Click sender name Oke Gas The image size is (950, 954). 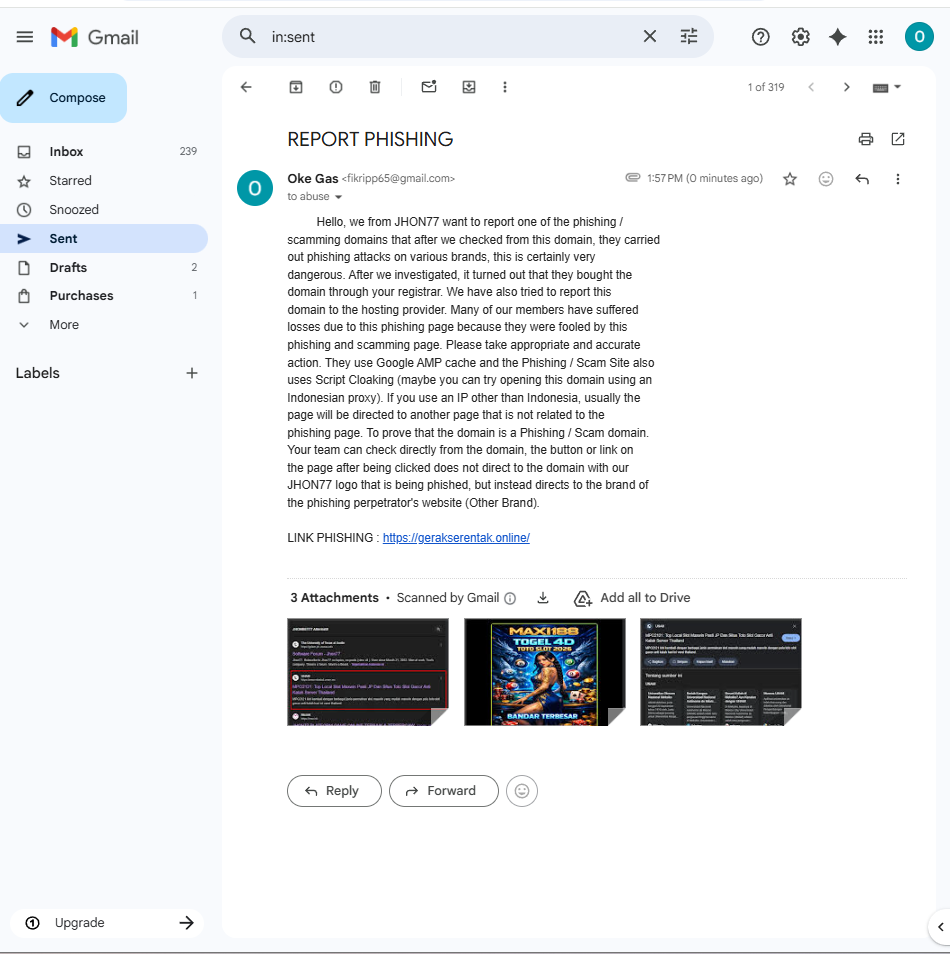313,178
